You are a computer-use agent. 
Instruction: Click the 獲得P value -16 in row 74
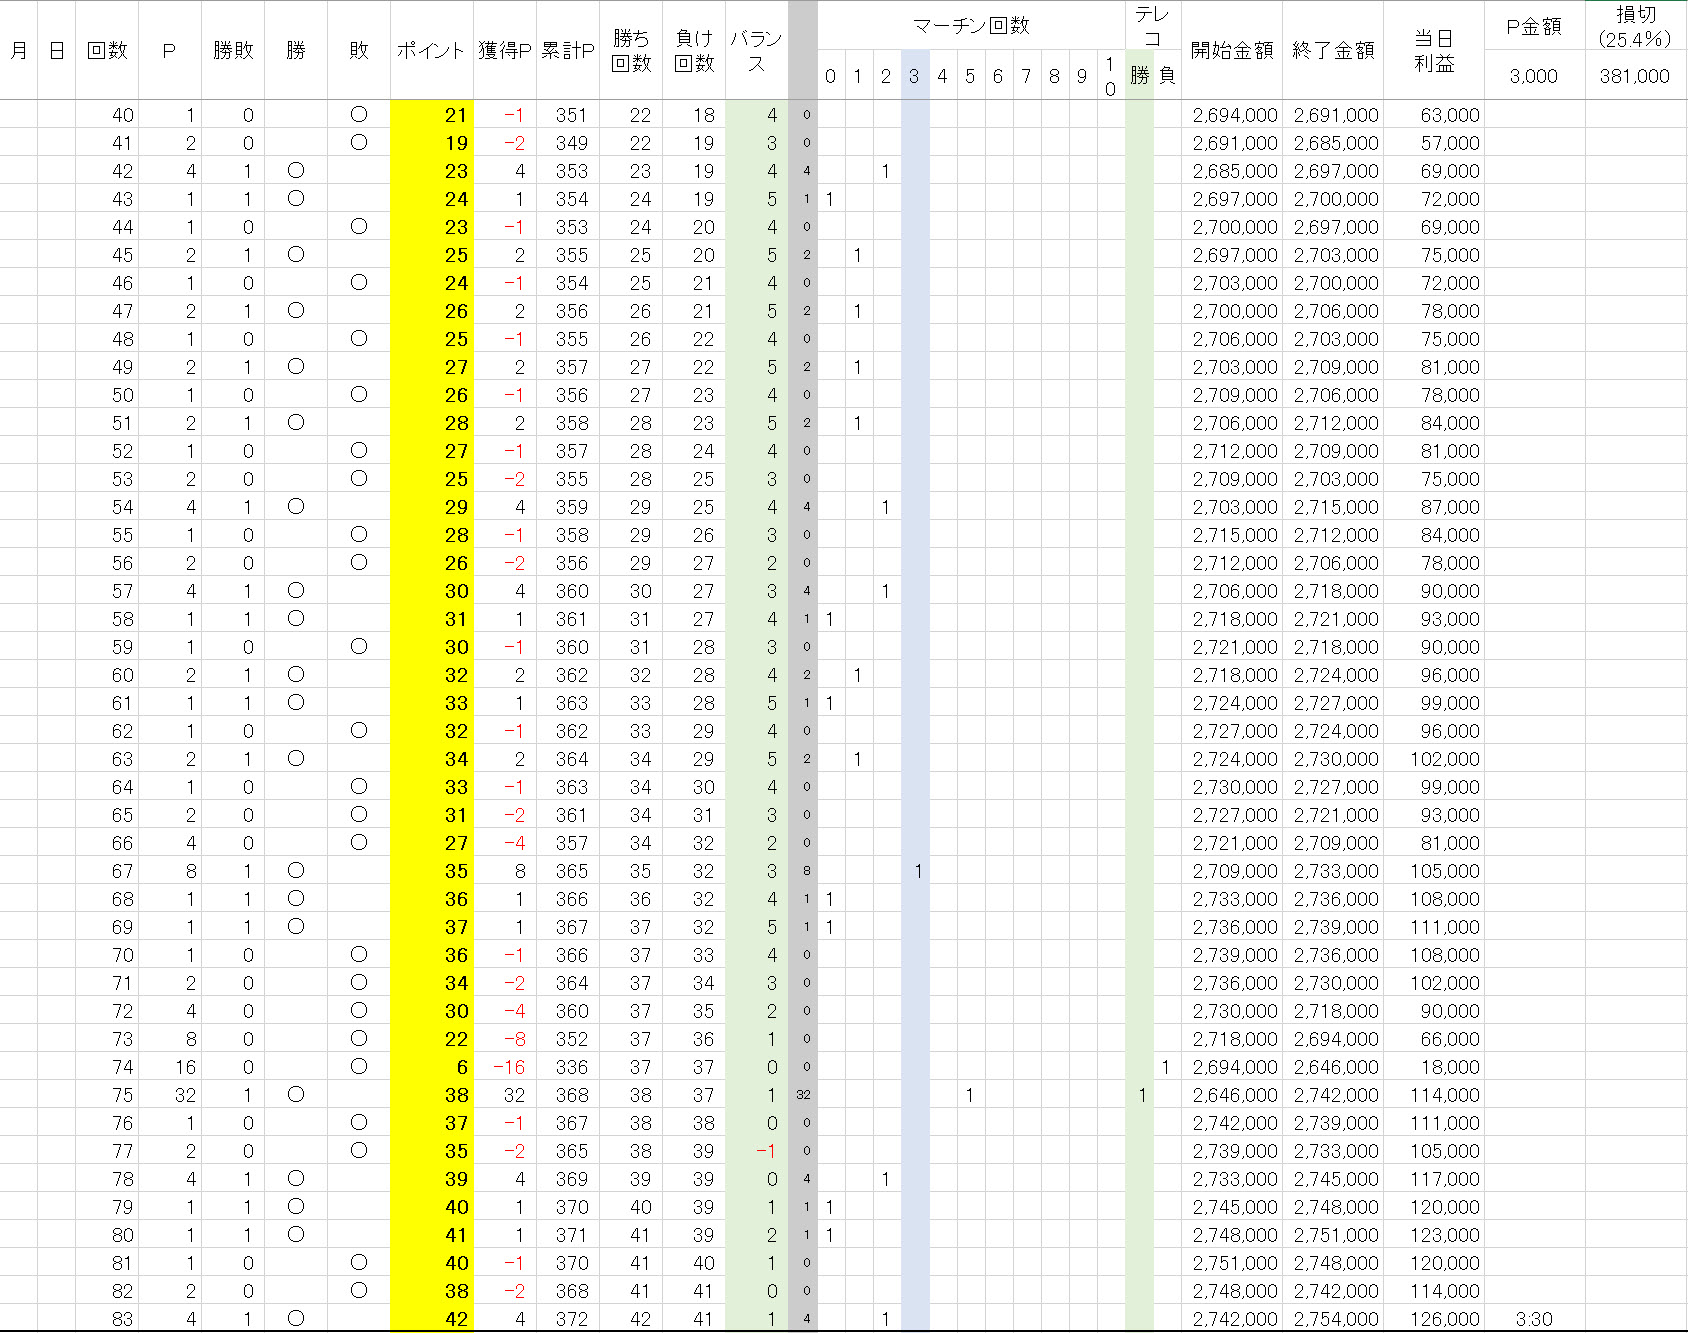tap(505, 1067)
